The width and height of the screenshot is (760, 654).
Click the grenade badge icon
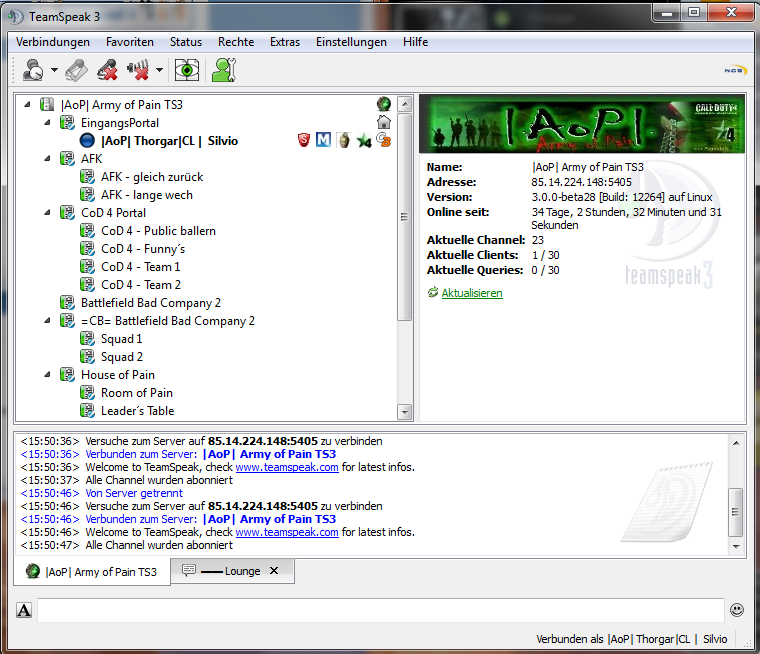coord(344,140)
